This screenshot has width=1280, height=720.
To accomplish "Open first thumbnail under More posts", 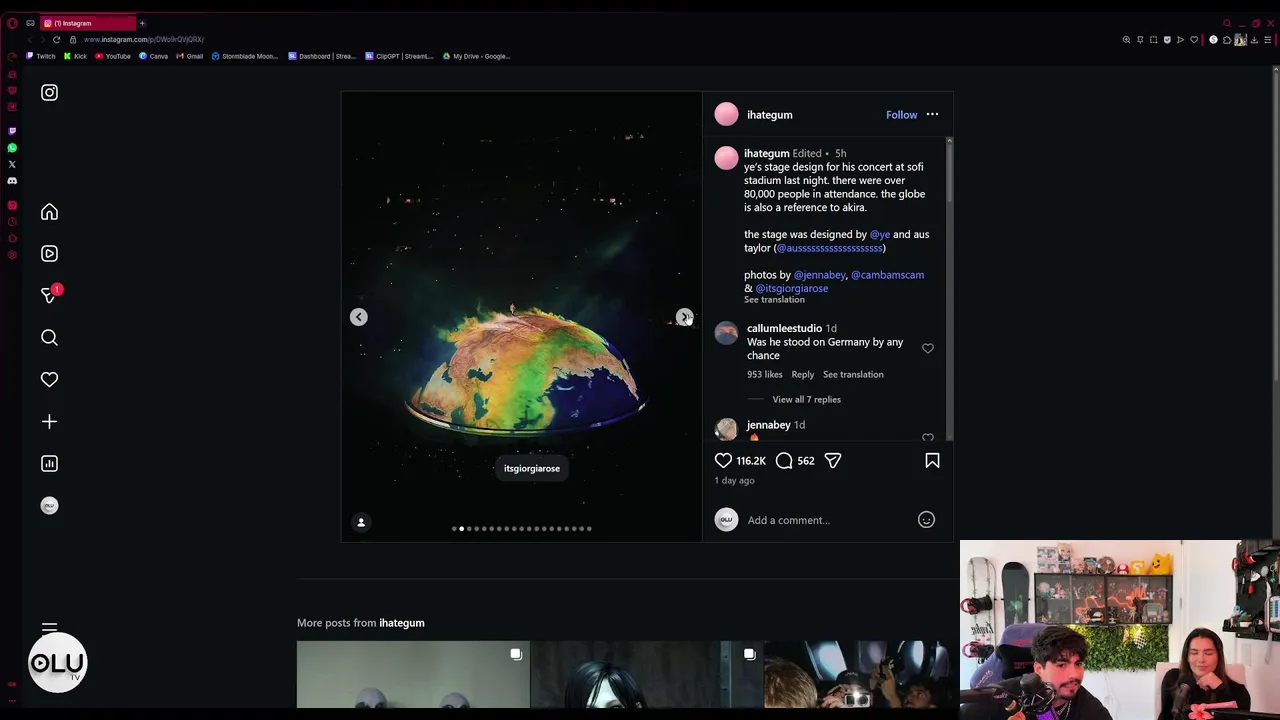I will pos(413,675).
